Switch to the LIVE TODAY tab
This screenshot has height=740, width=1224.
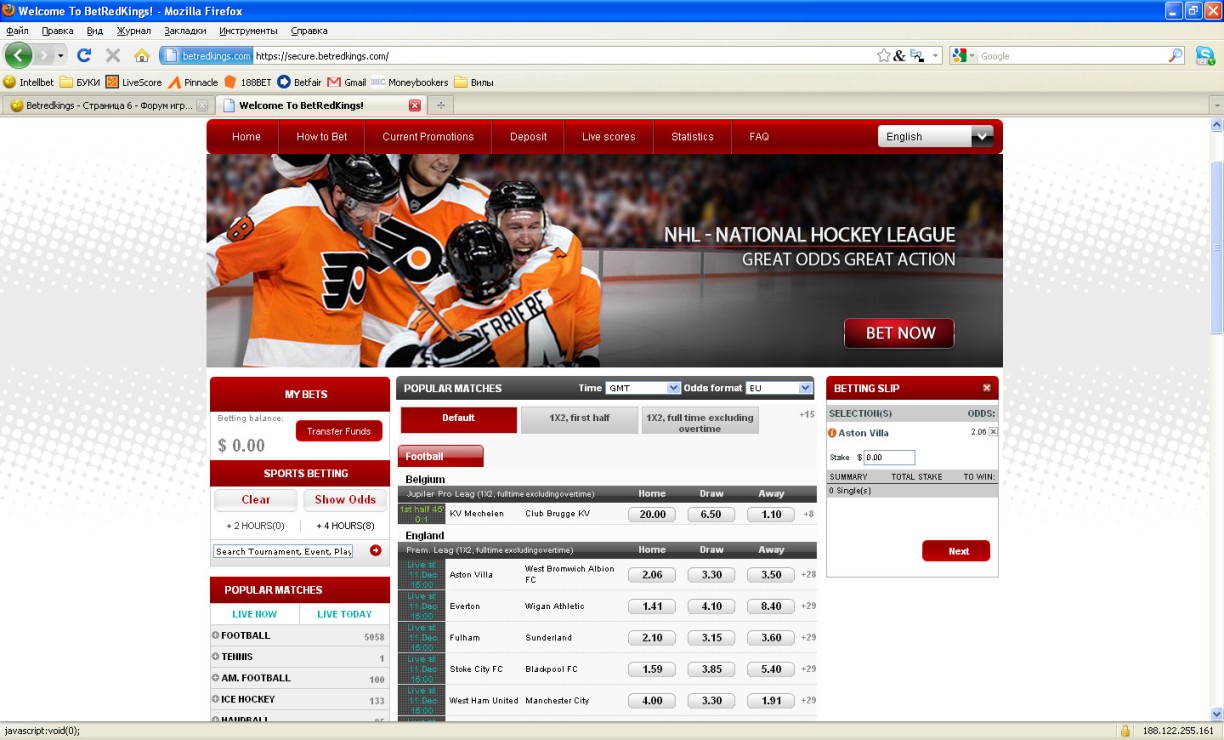(x=344, y=614)
